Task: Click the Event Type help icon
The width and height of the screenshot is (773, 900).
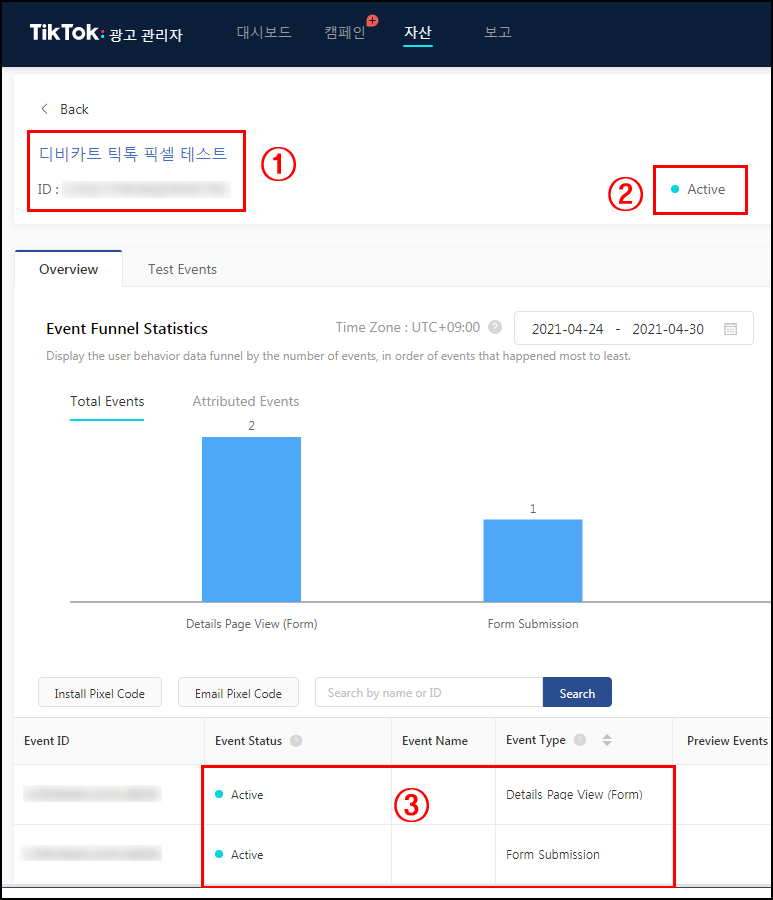Action: tap(580, 740)
